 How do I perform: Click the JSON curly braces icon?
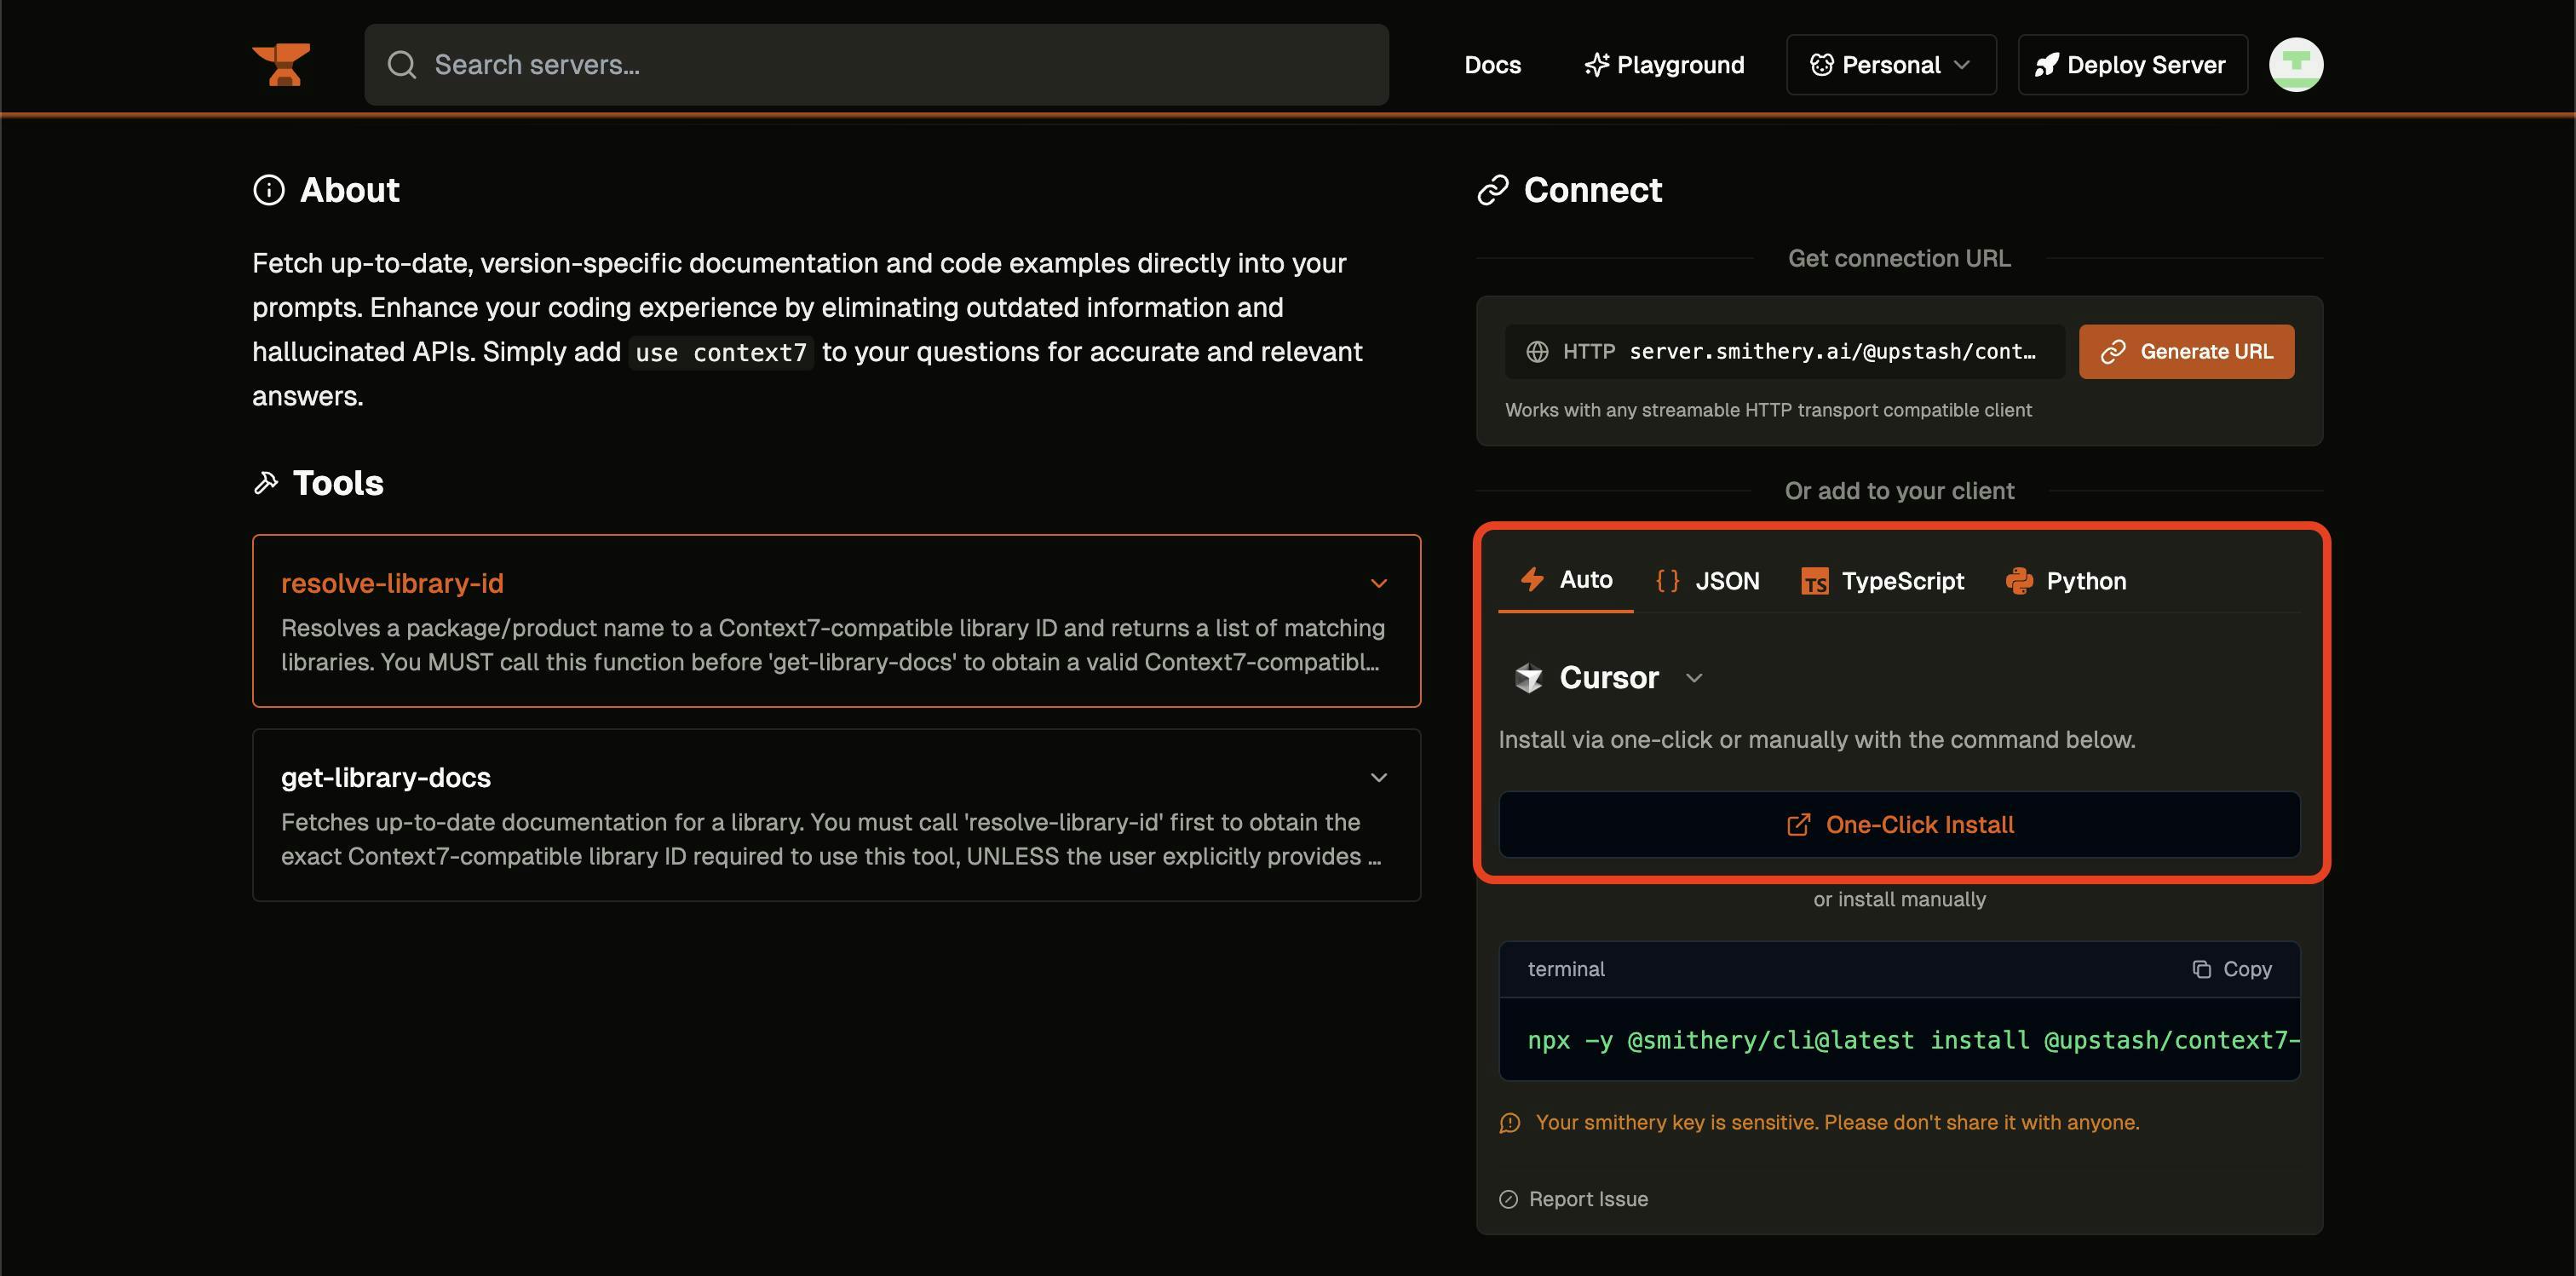point(1668,581)
